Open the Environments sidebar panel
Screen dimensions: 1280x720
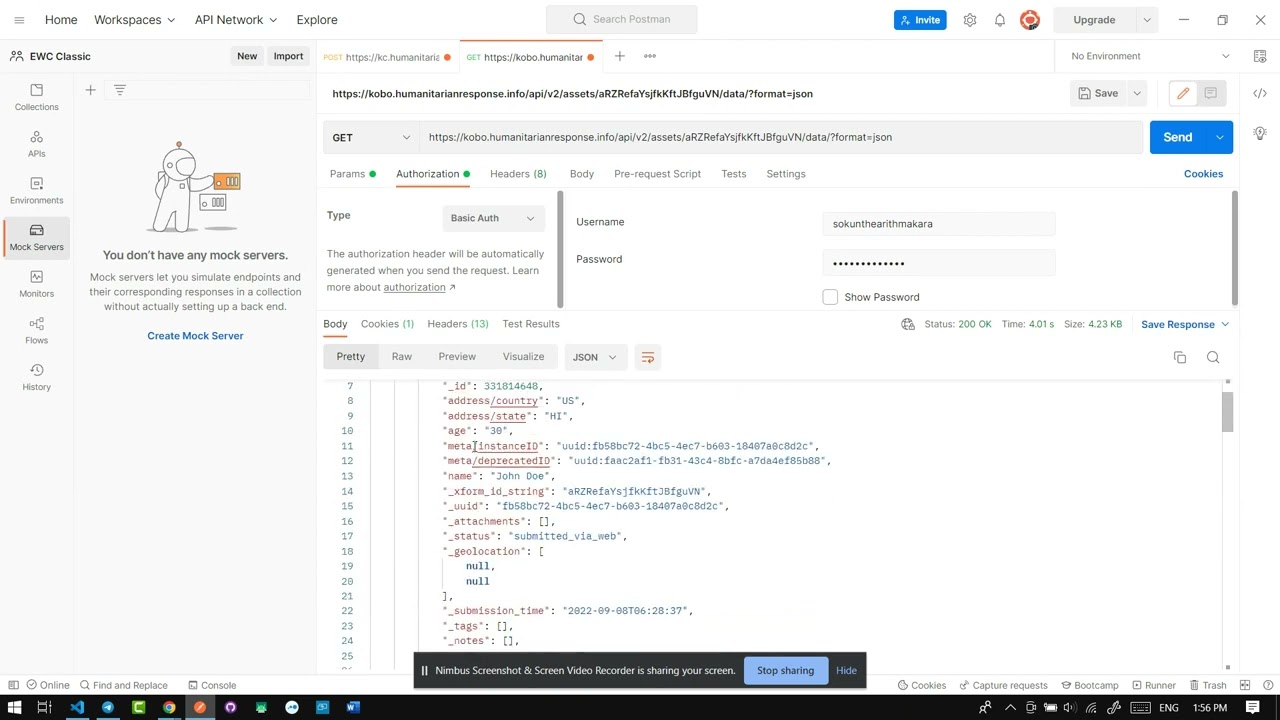point(36,190)
